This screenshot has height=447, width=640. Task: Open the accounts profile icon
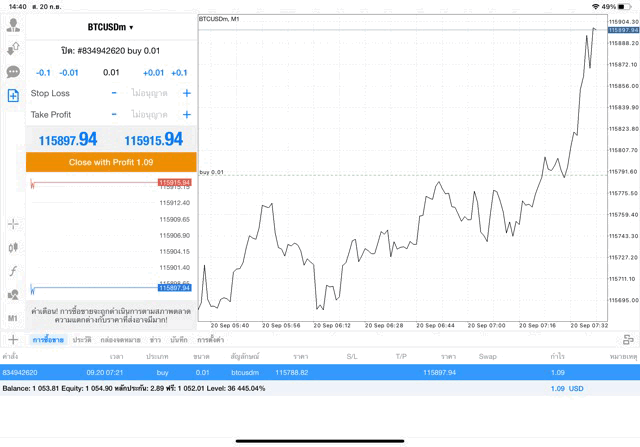pyautogui.click(x=13, y=24)
